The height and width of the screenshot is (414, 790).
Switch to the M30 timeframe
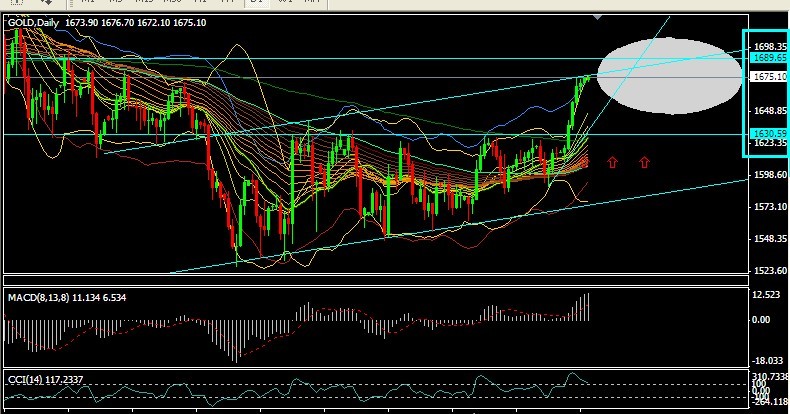[172, 2]
